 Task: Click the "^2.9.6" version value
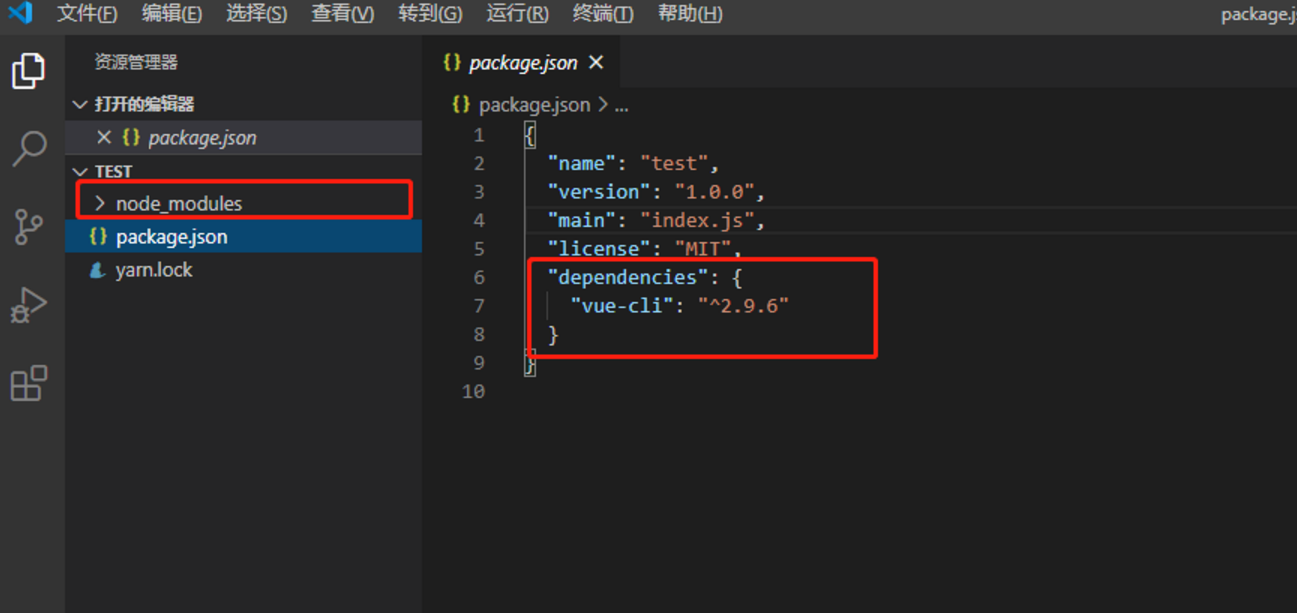743,306
